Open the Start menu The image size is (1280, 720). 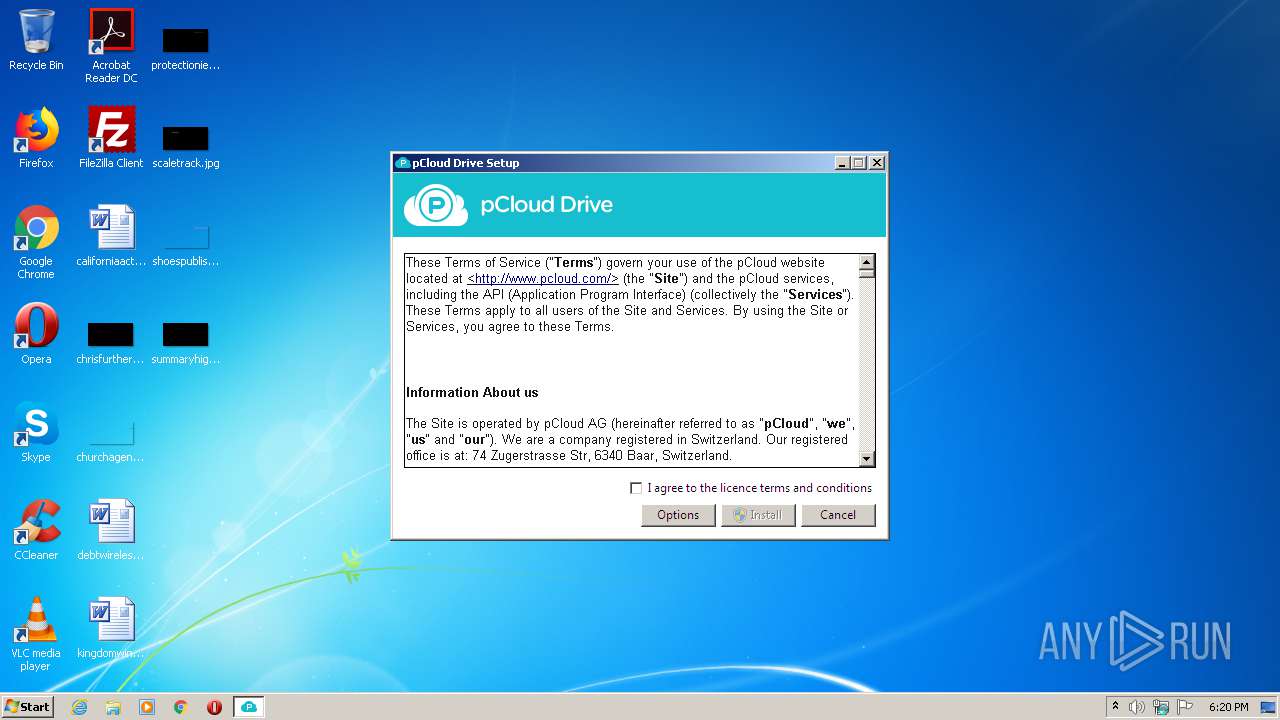tap(28, 707)
